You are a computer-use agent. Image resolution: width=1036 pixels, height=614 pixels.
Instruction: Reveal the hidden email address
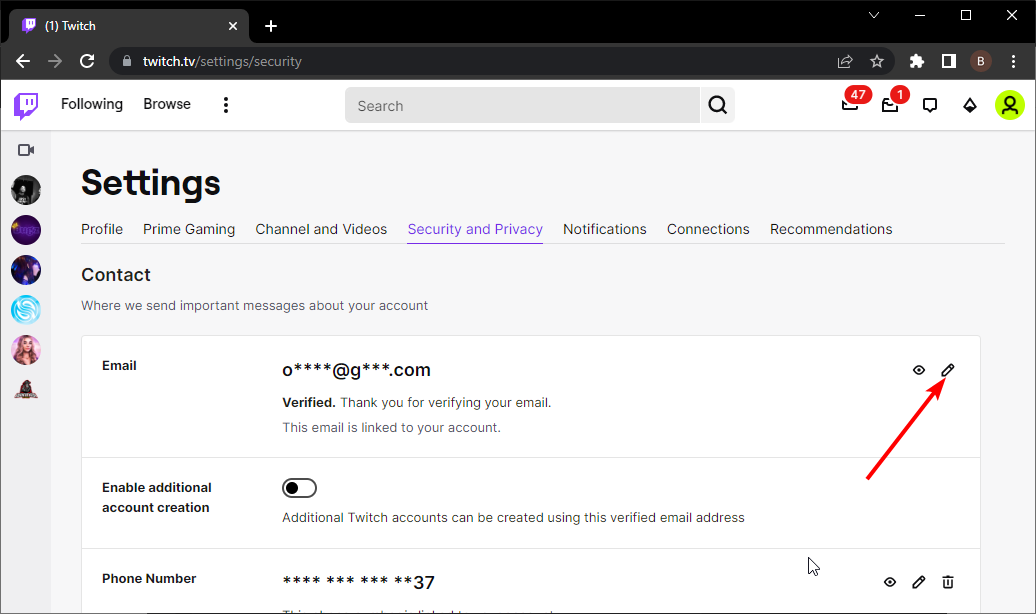coord(919,370)
